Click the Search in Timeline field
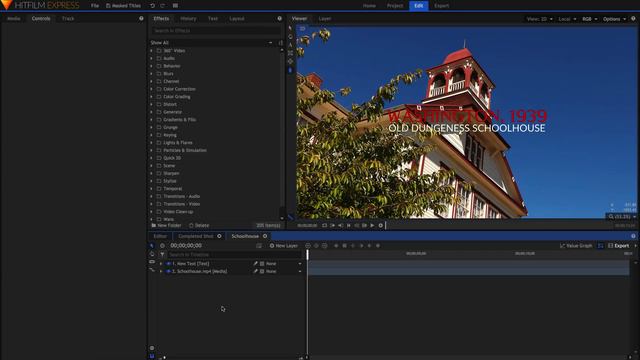This screenshot has height=360, width=640. tap(234, 254)
